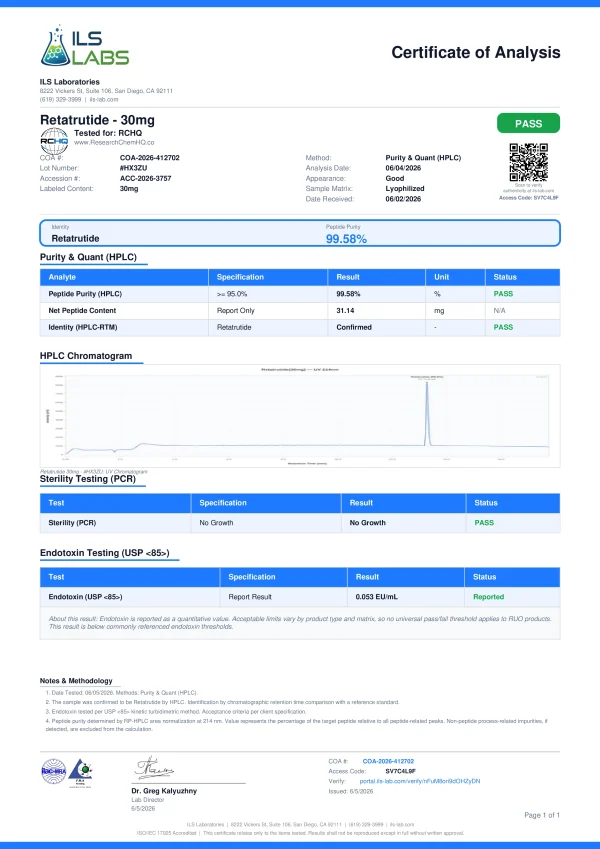The image size is (600, 849).
Task: Click the blue COA-2026-412702 number in footer
Action: tap(388, 761)
